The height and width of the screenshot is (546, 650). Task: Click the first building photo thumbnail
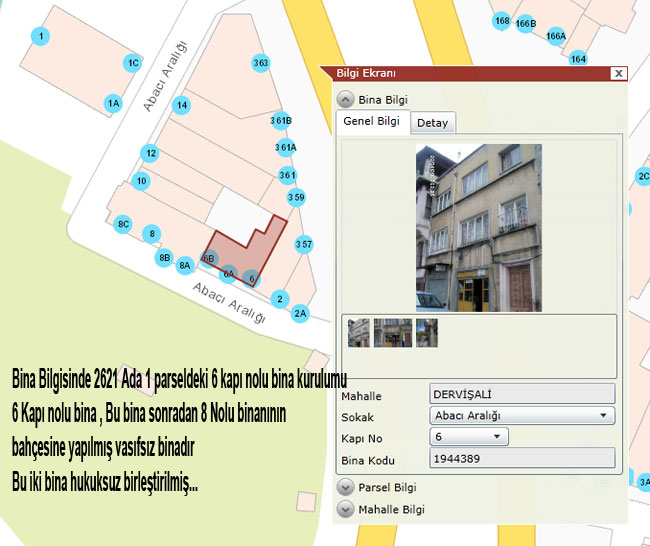[358, 332]
